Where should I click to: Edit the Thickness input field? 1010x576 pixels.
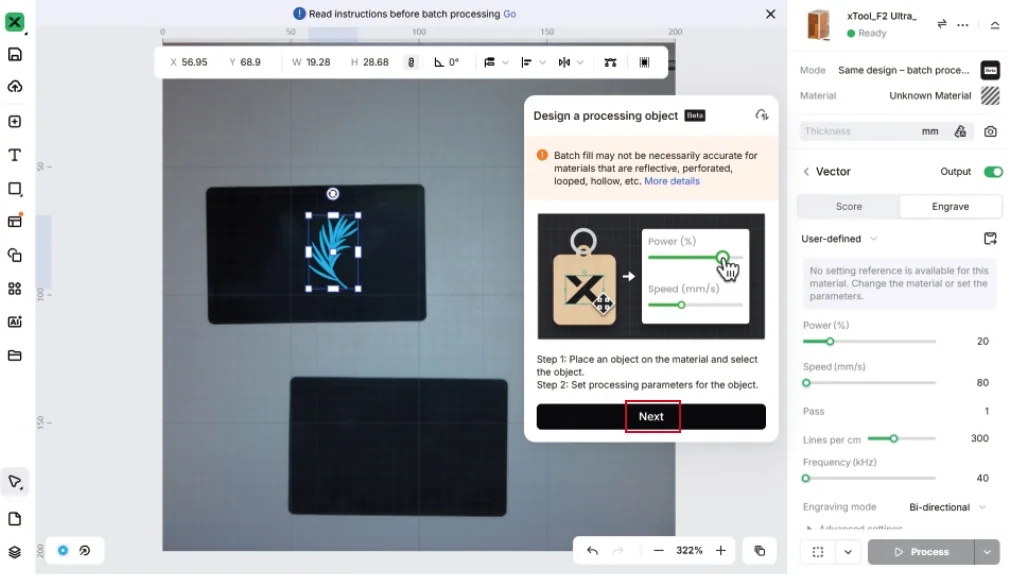click(x=860, y=131)
